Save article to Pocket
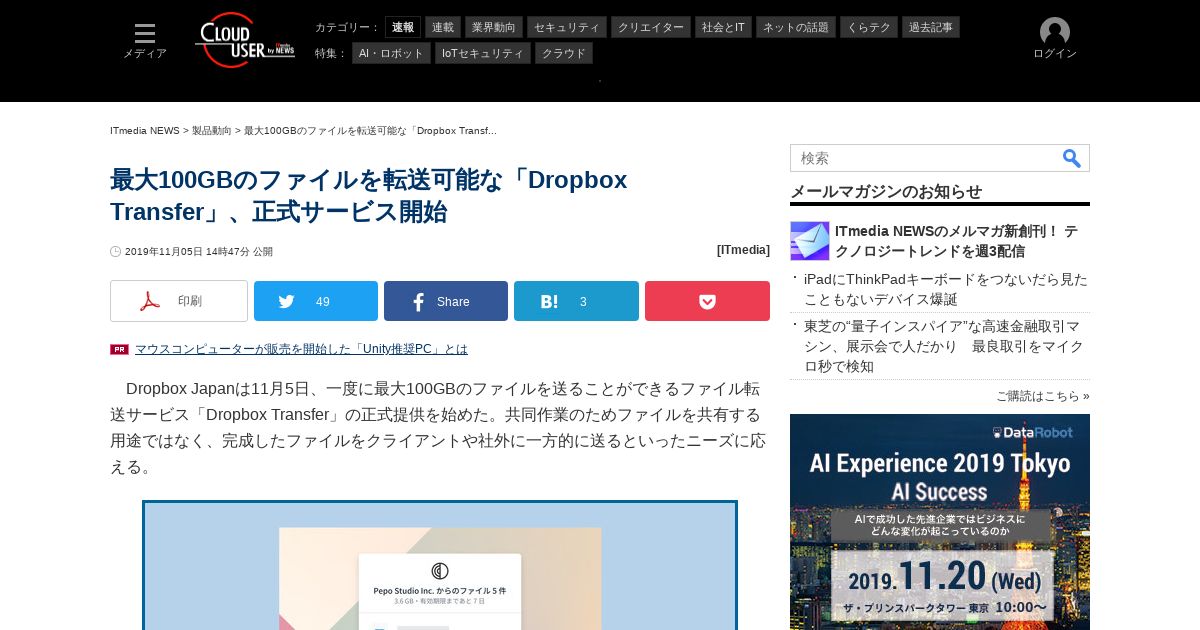The image size is (1200, 630). 707,301
